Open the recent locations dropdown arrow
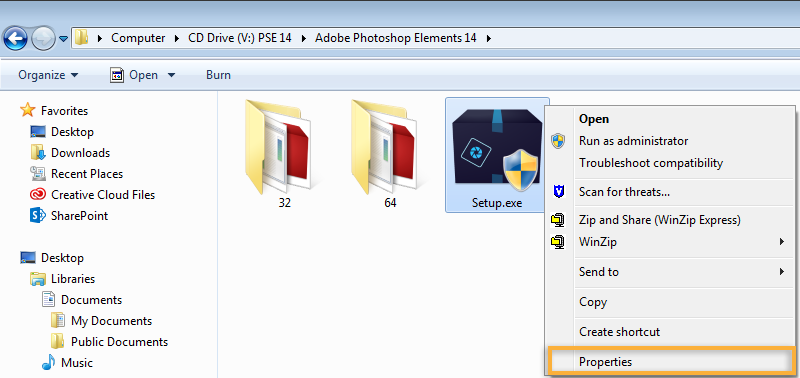This screenshot has height=378, width=800. coord(63,38)
